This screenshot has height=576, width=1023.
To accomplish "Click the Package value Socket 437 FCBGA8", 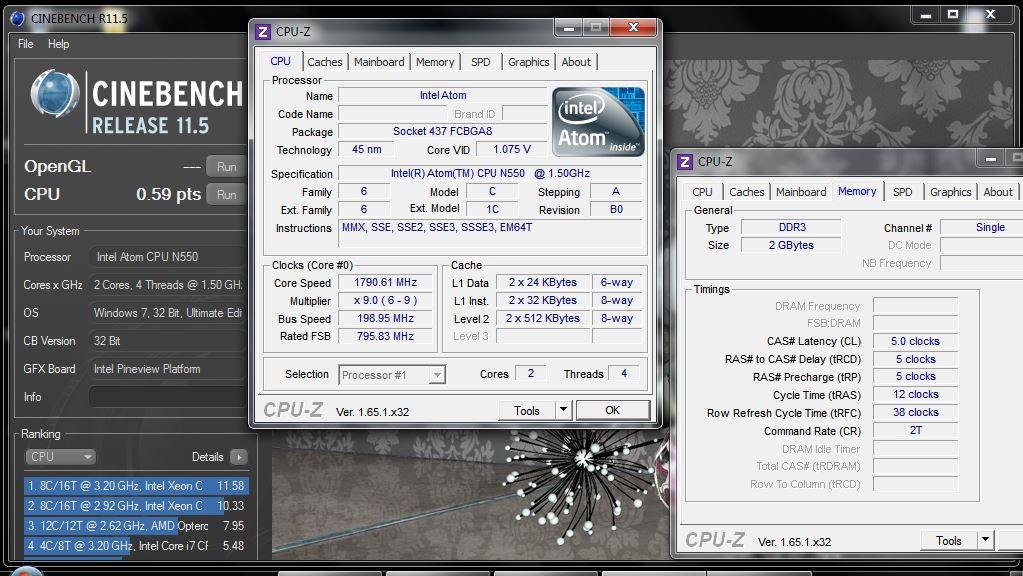I will pos(442,131).
